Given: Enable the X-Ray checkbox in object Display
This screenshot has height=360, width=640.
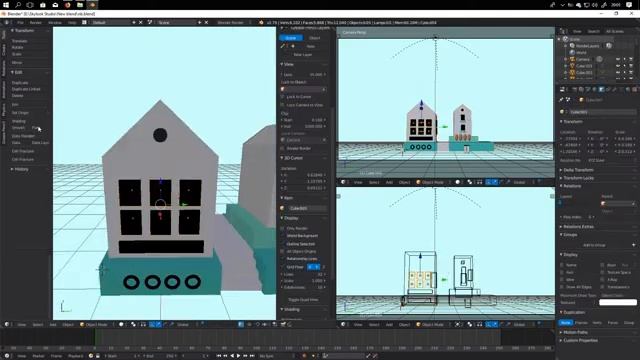Looking at the screenshot, I should point(602,280).
